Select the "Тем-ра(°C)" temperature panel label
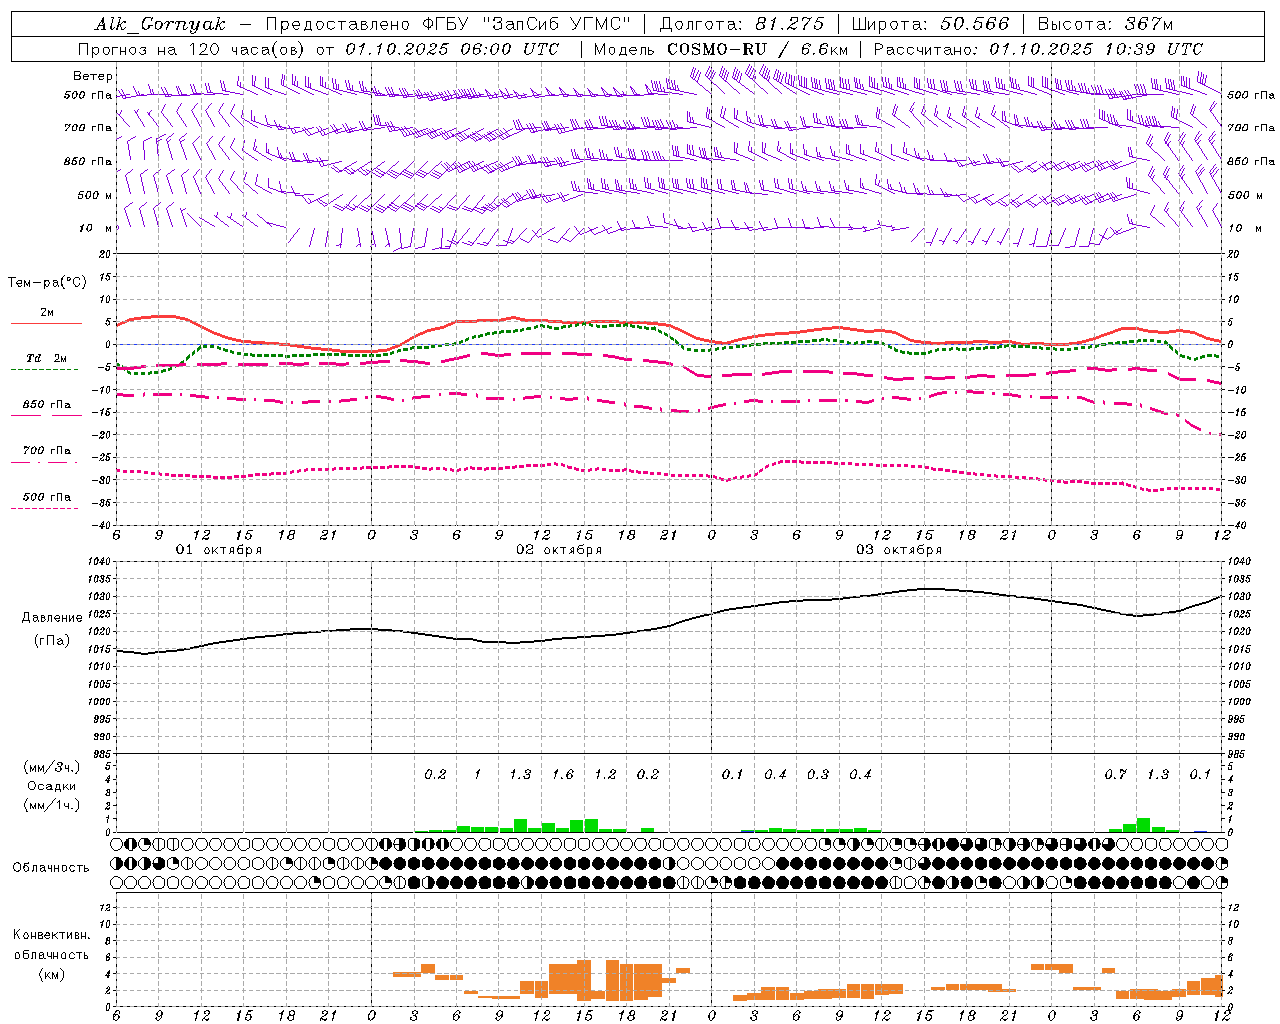The height and width of the screenshot is (1024, 1280). (x=47, y=283)
